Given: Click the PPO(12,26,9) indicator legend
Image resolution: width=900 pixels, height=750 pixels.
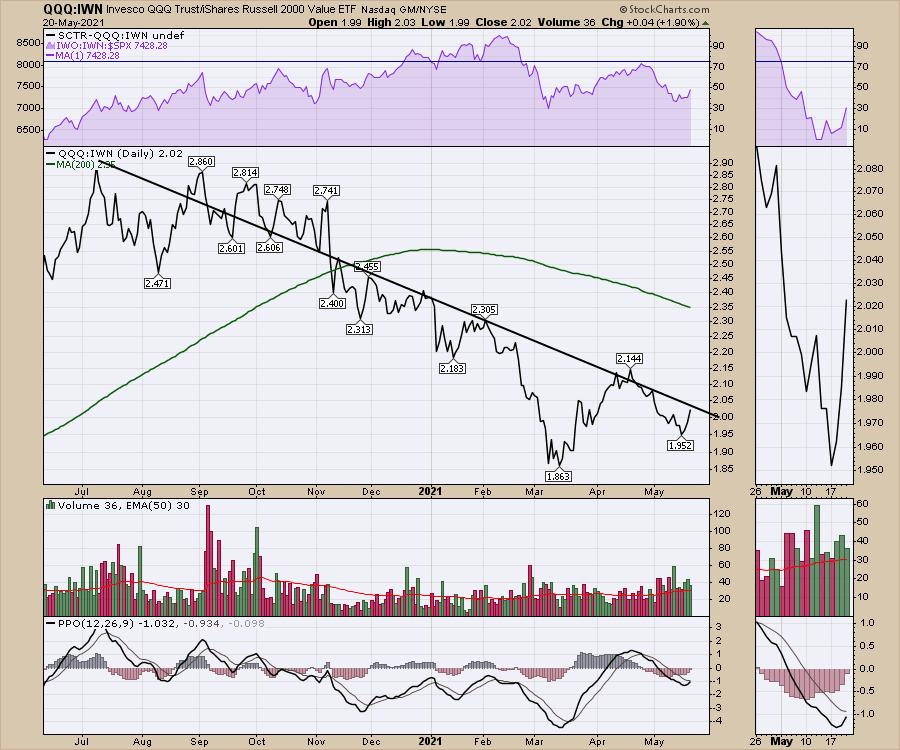Looking at the screenshot, I should 155,623.
